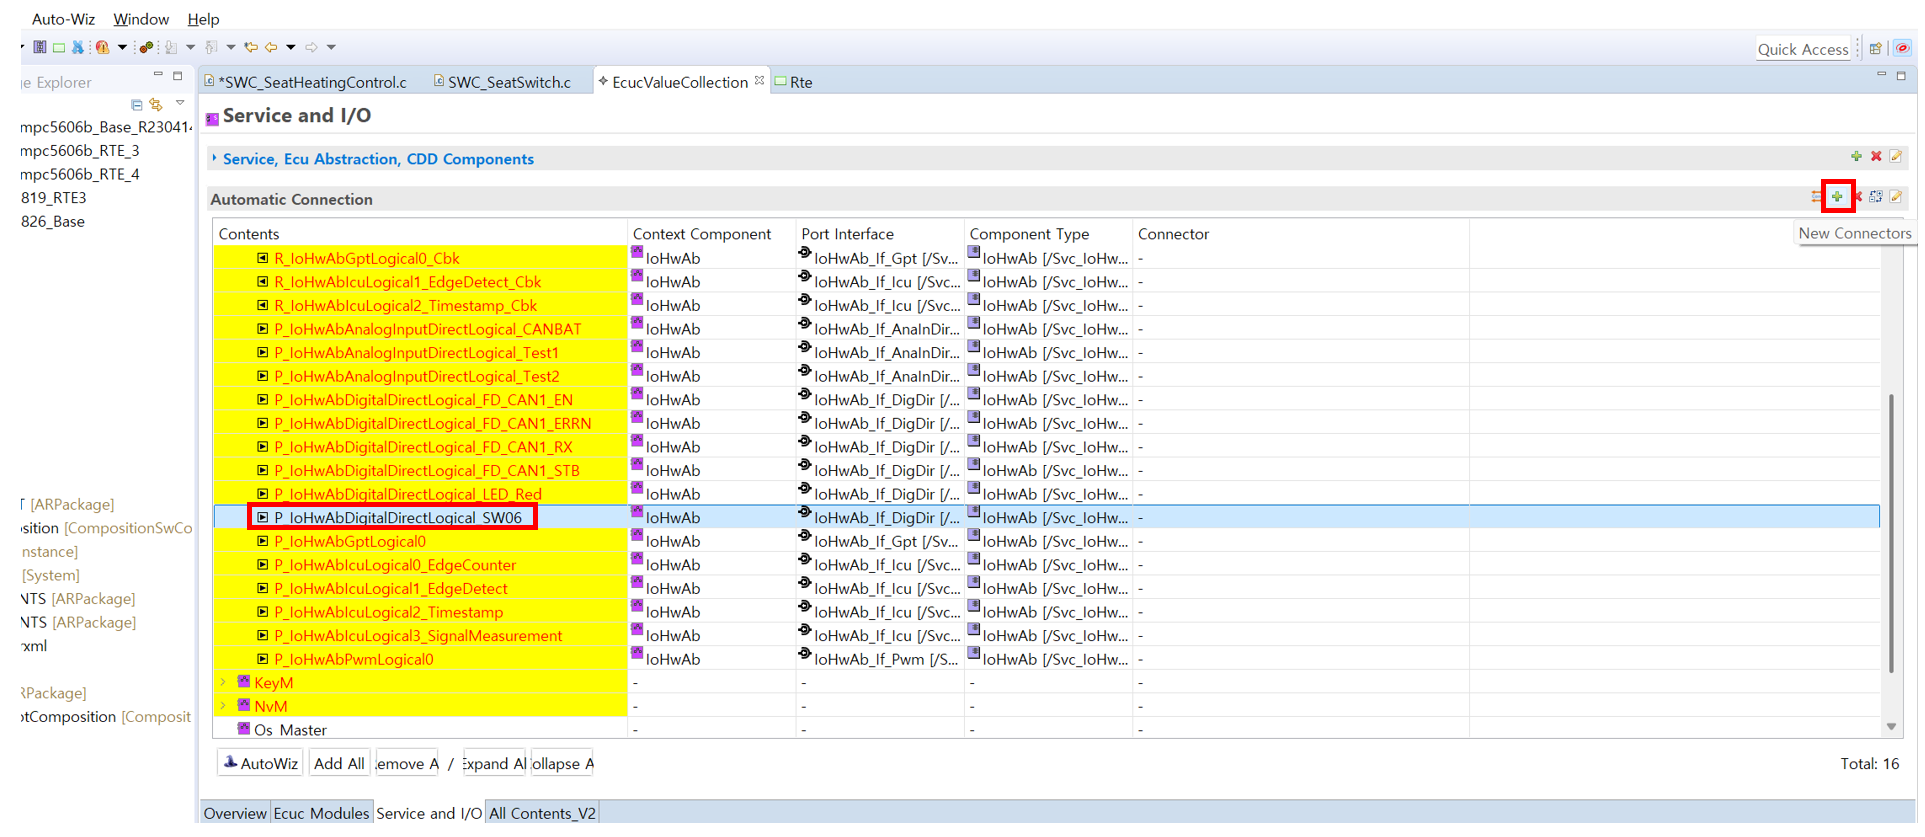Viewport: 1925px width, 837px height.
Task: Switch to the Ecuc Modules tab
Action: 321,813
